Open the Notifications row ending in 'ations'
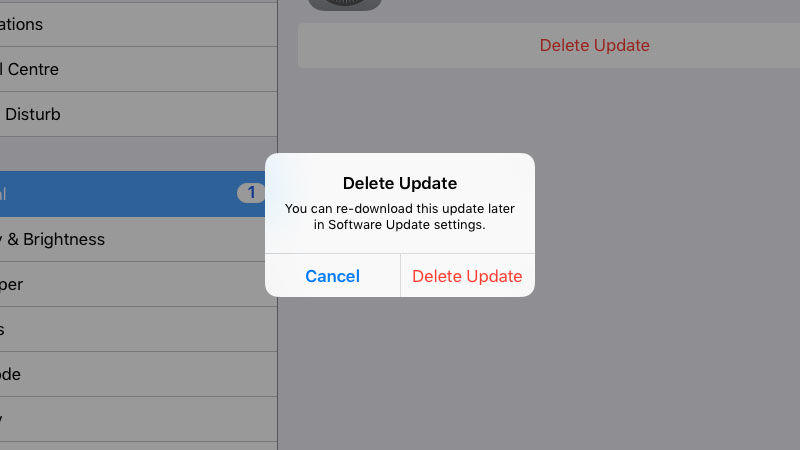The height and width of the screenshot is (450, 800). point(138,24)
